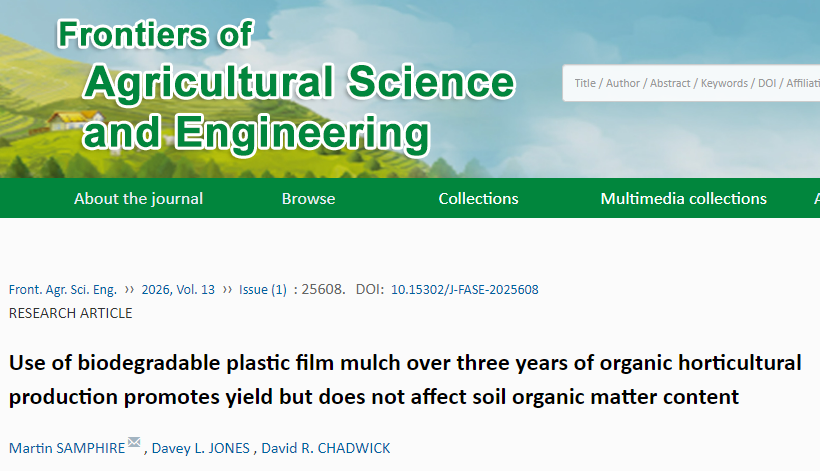Open the About the journal menu
820x471 pixels.
[138, 199]
